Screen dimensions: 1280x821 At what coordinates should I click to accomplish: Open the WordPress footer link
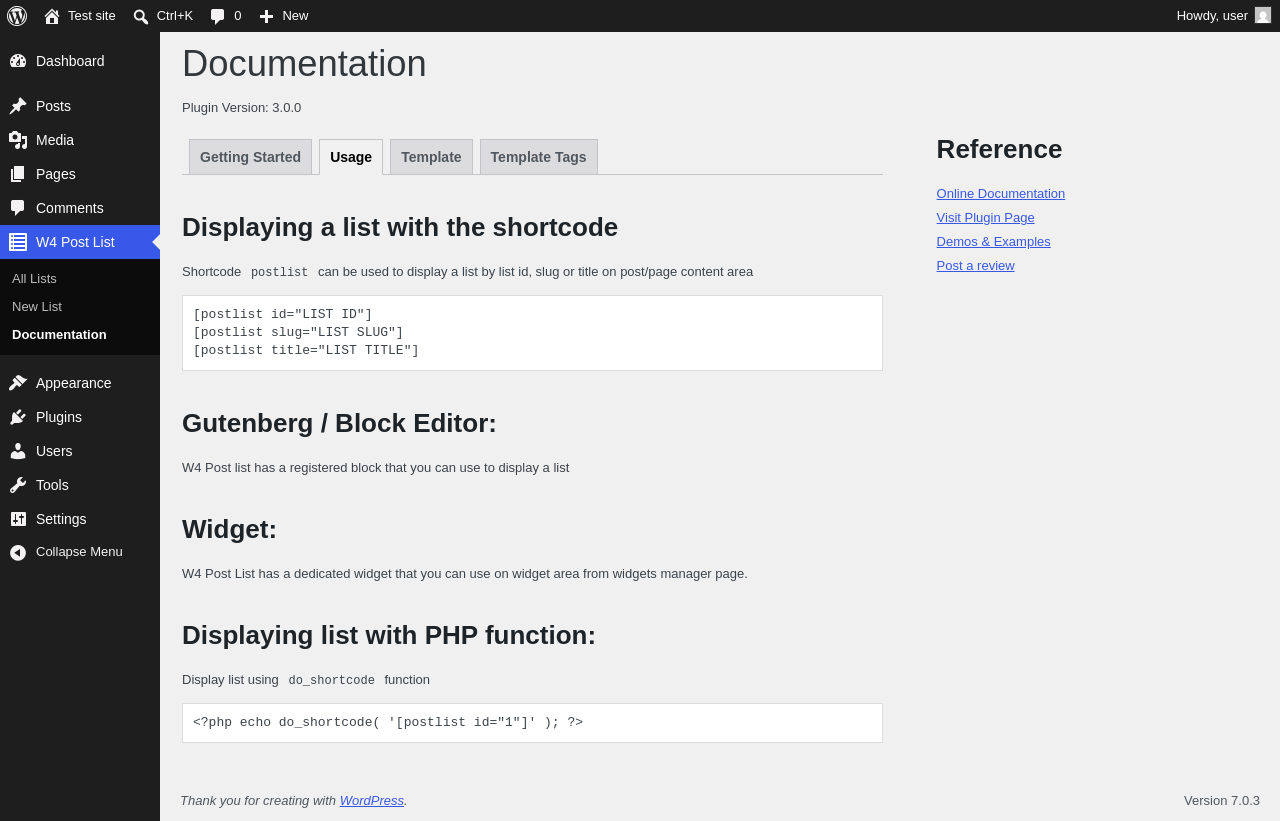tap(372, 801)
